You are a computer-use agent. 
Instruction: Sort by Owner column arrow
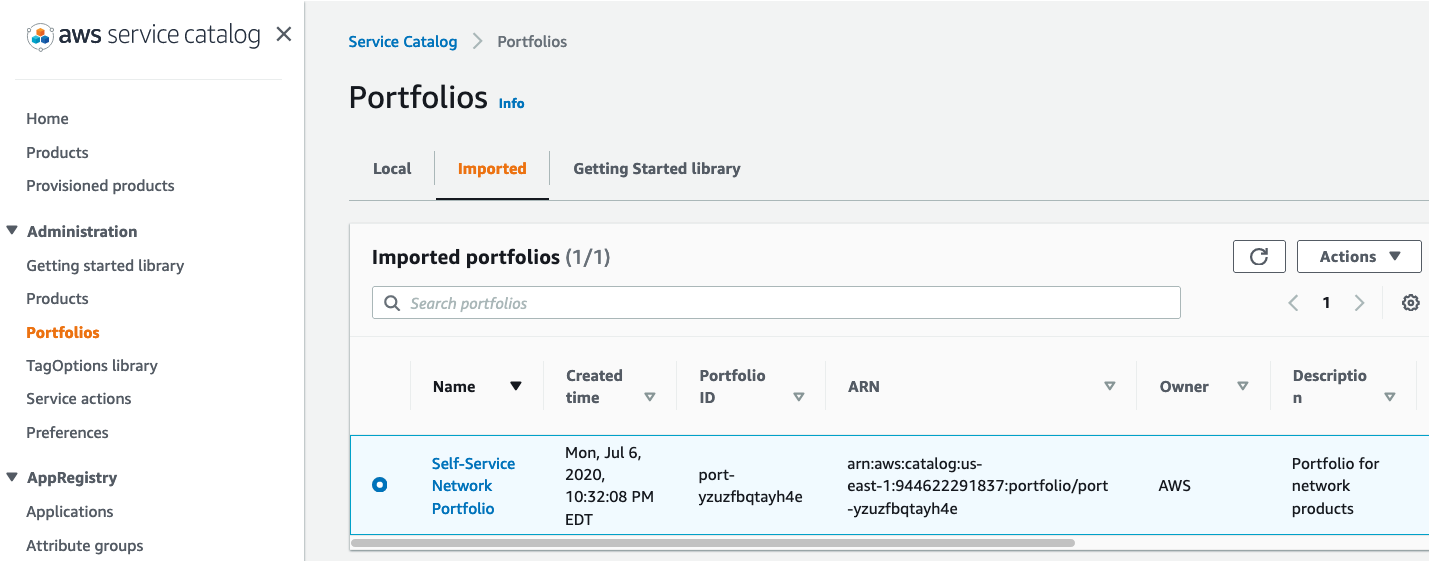pos(1242,386)
